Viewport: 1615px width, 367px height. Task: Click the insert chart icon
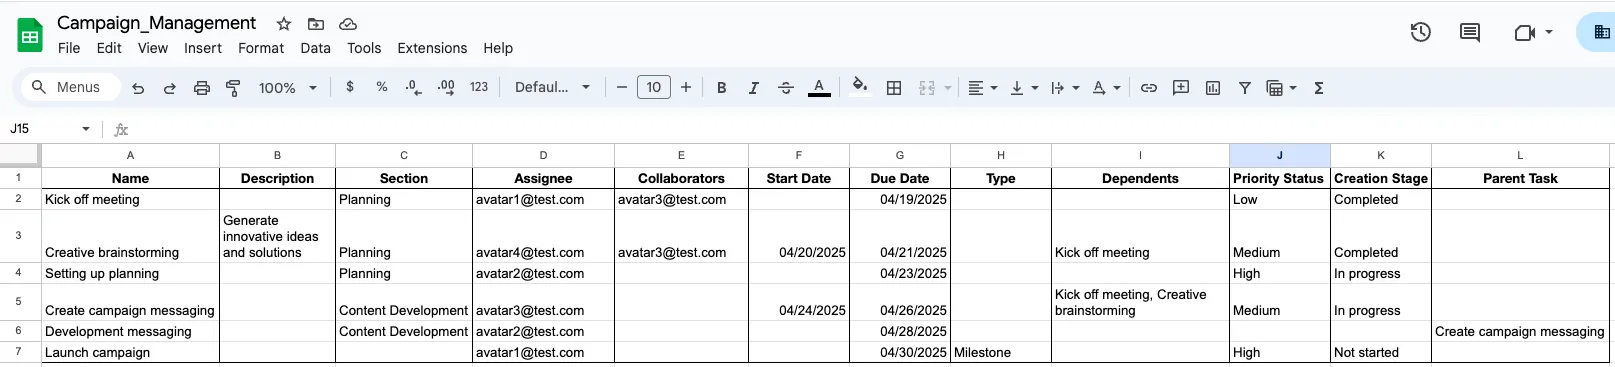click(1213, 88)
